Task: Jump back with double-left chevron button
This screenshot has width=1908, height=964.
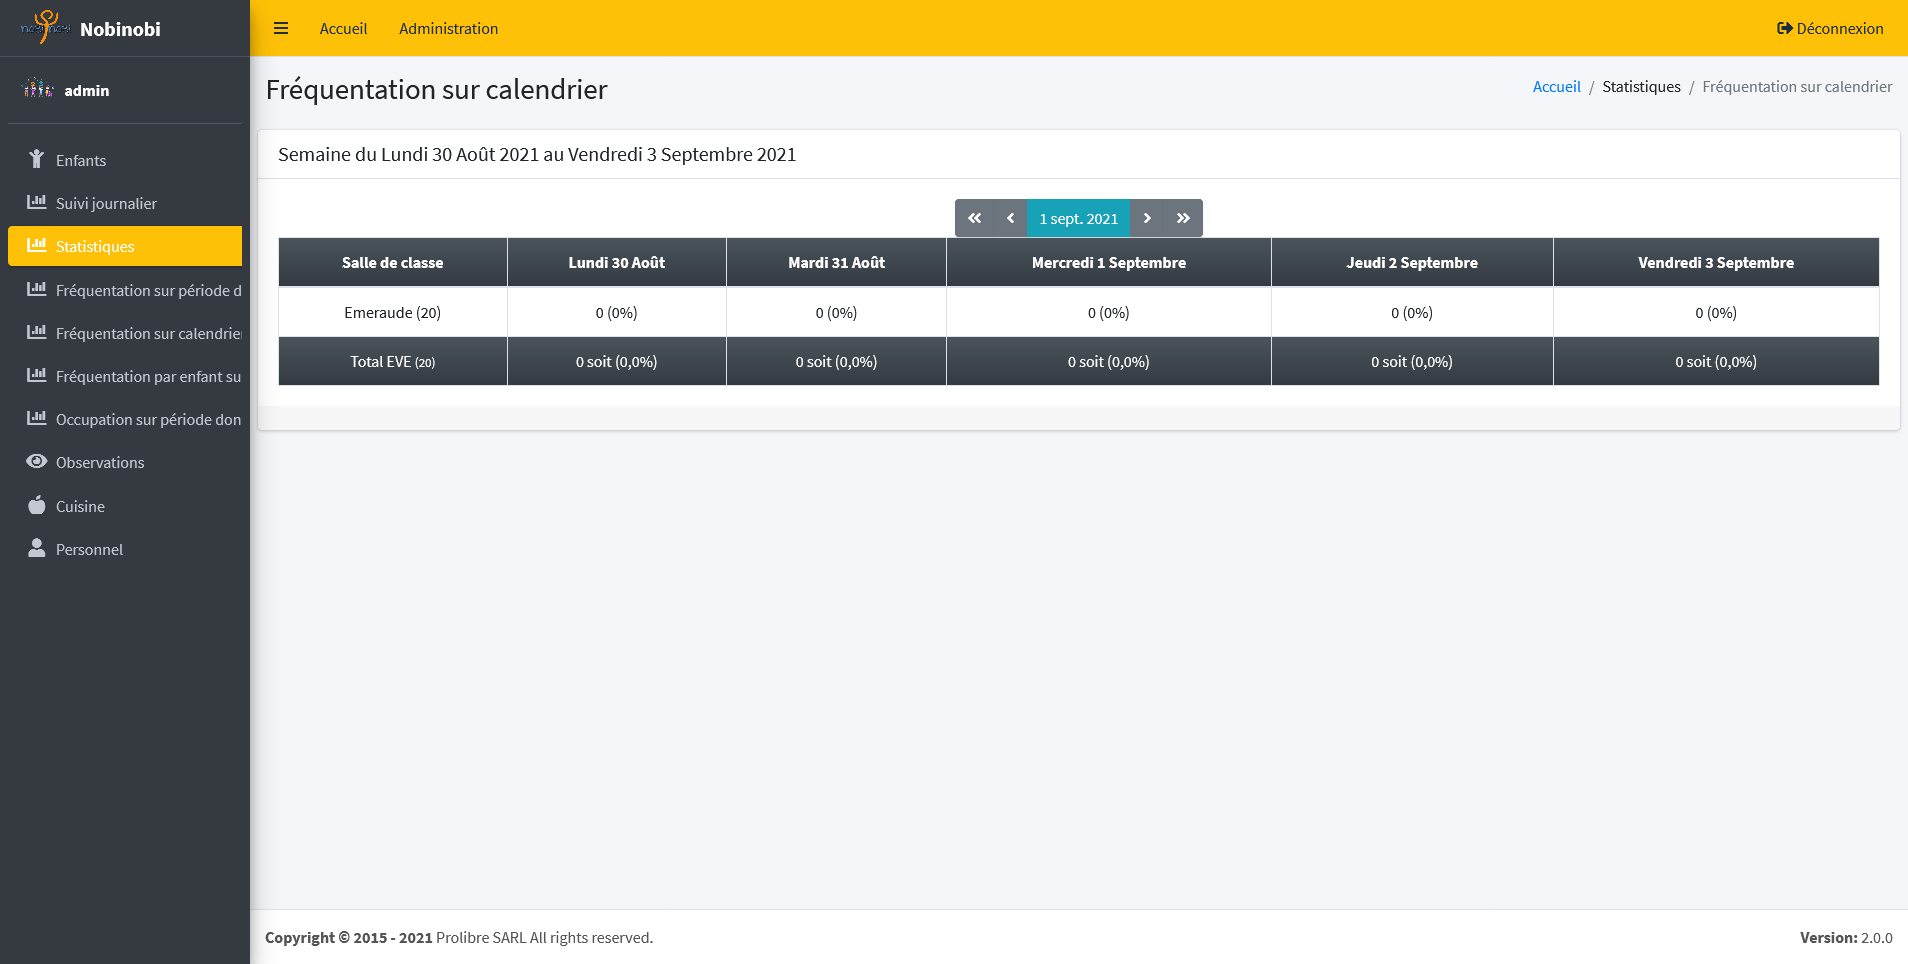Action: pos(974,218)
